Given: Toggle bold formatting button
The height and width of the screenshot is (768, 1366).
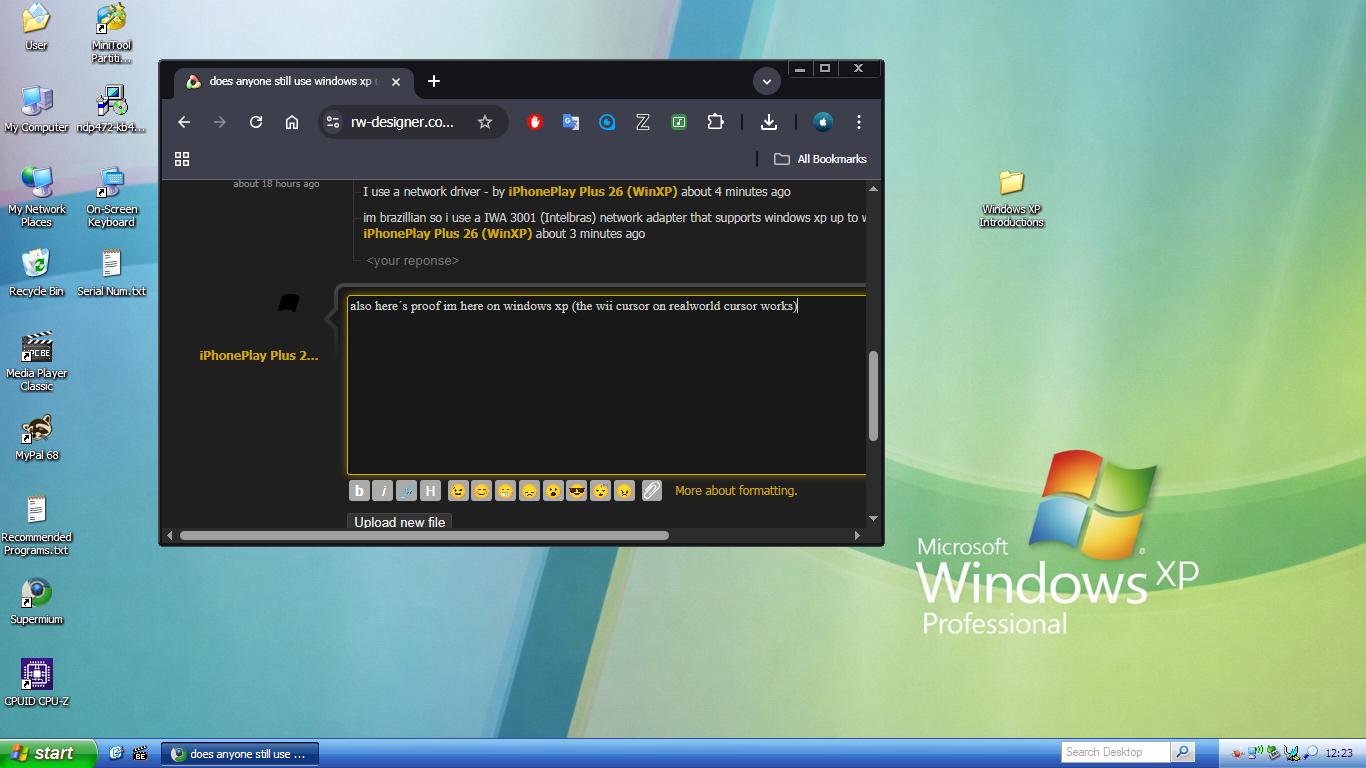Looking at the screenshot, I should point(359,491).
